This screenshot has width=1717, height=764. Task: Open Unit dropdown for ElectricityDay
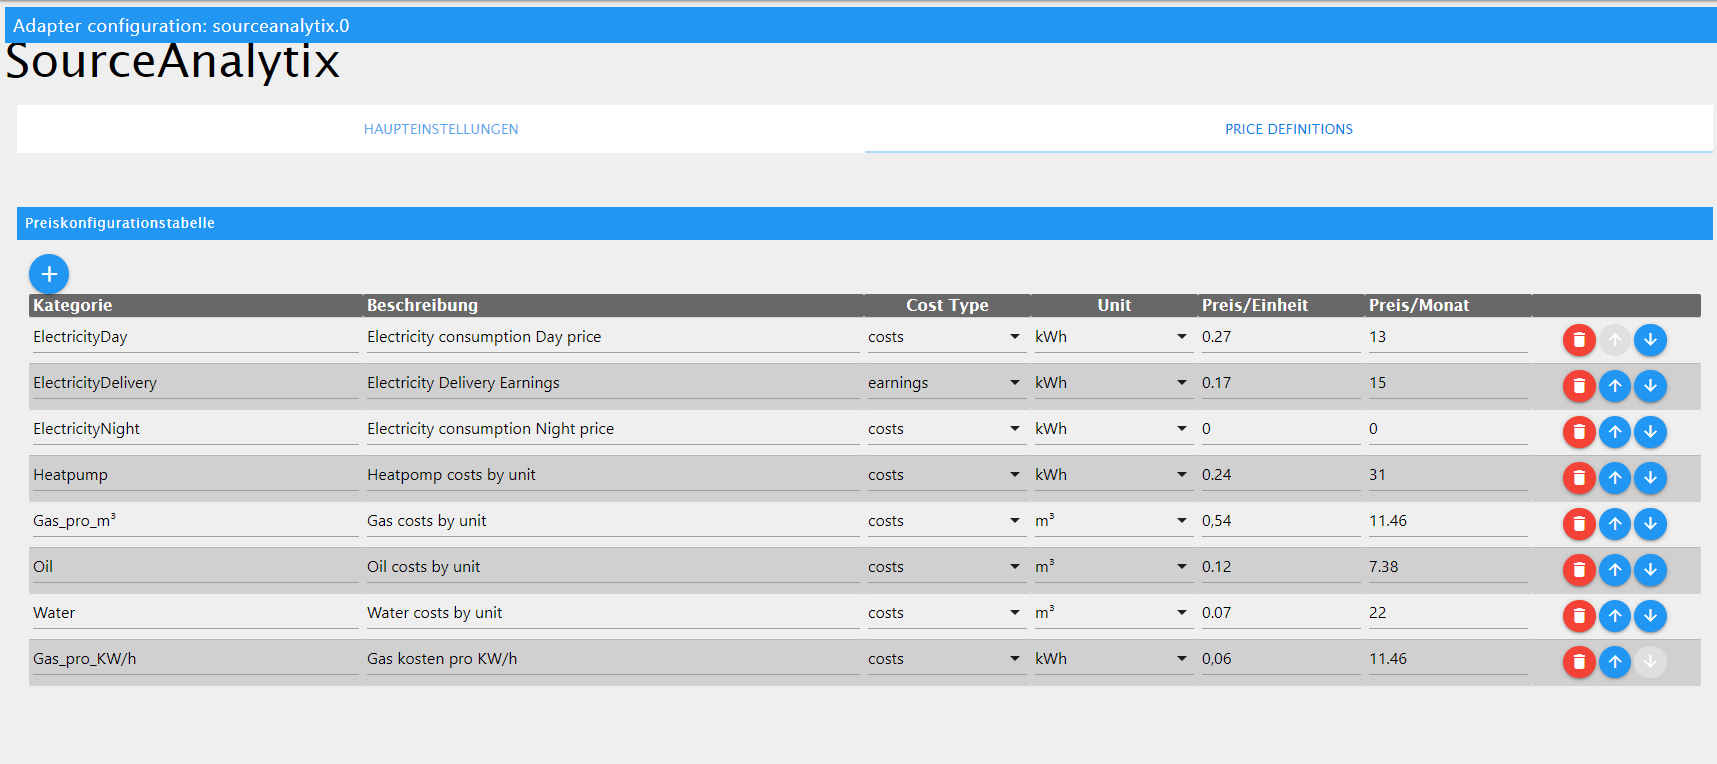click(1113, 337)
